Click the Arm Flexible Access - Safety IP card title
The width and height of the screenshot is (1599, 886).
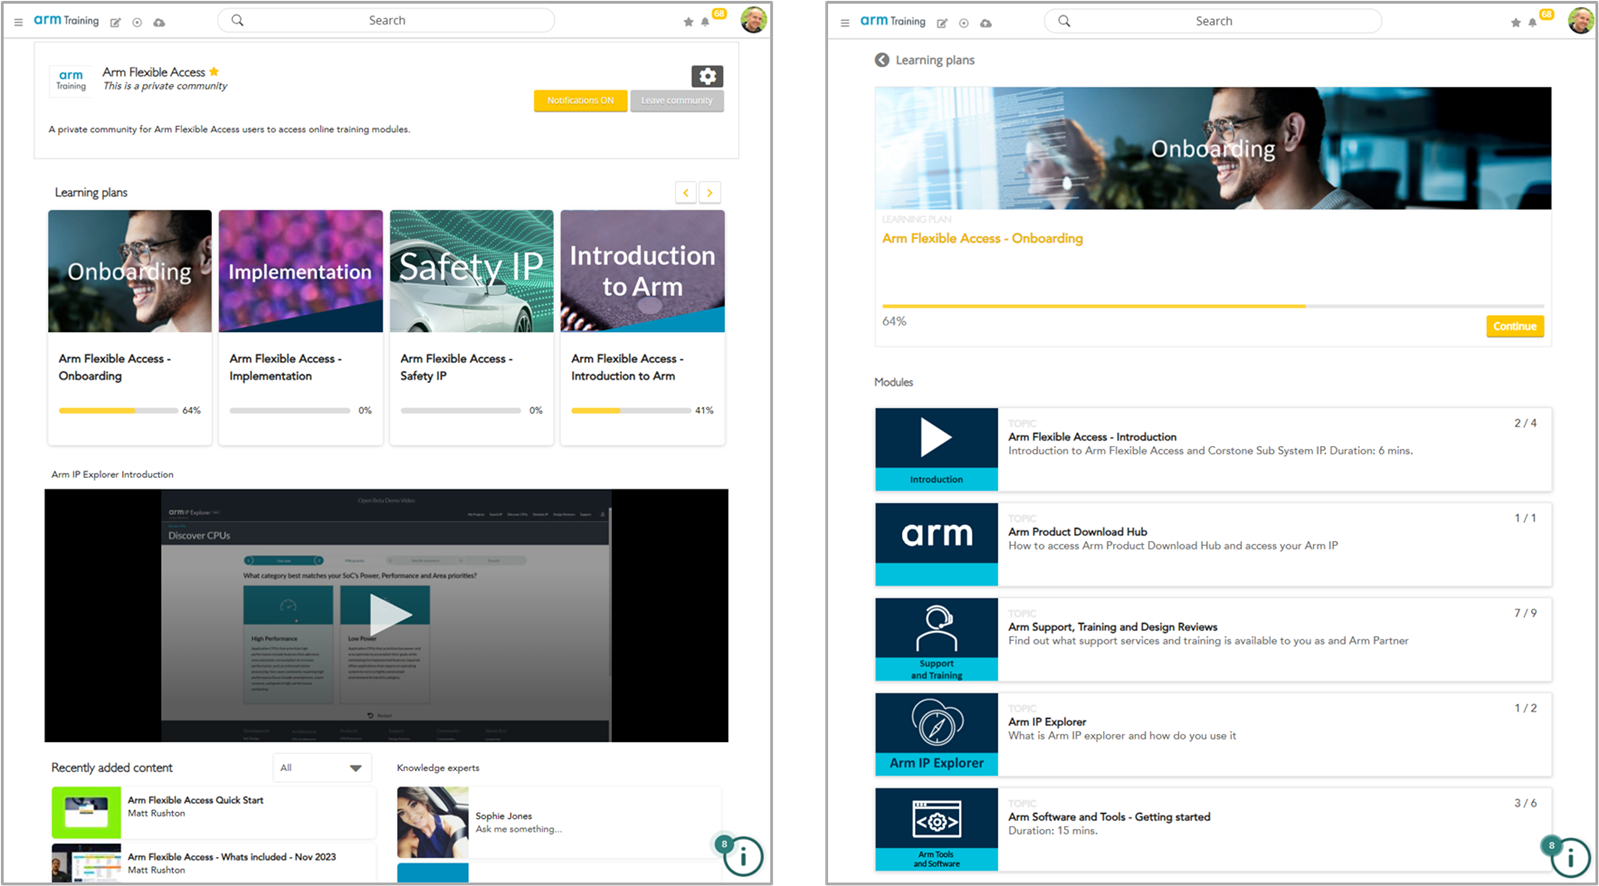(456, 367)
